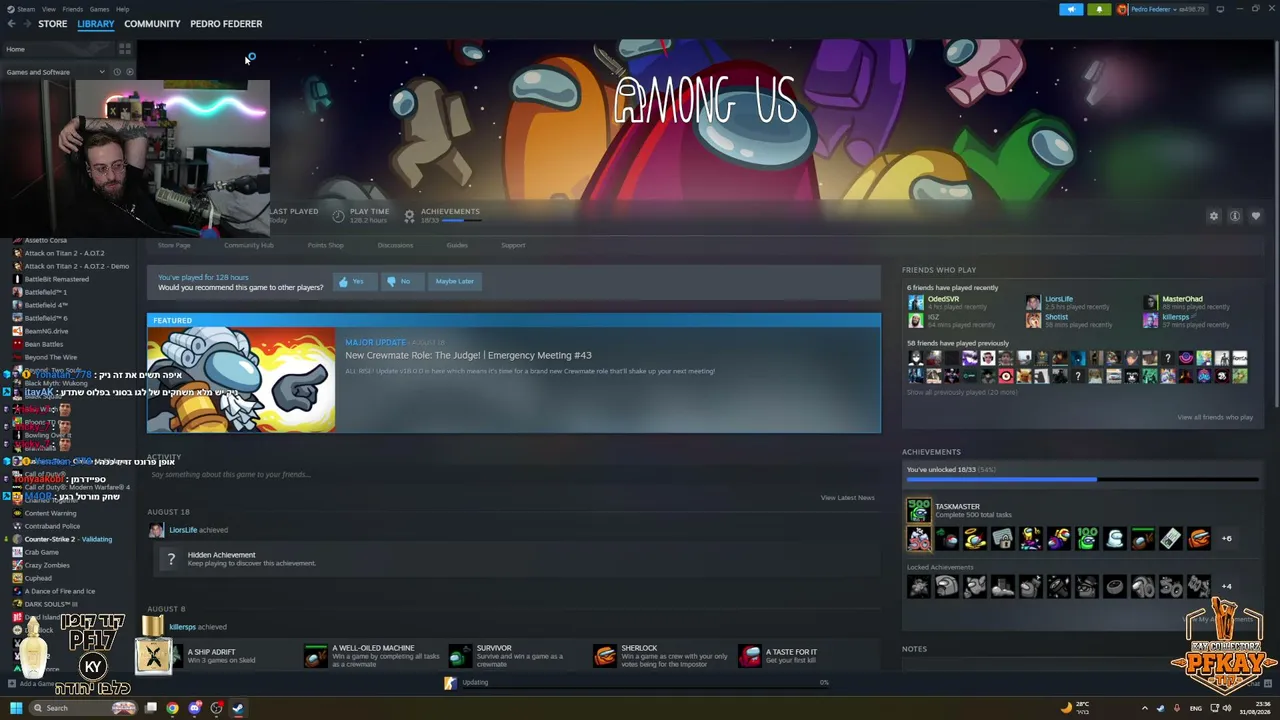Open the Taskmaster achievement icon
This screenshot has width=1280, height=720.
coord(918,510)
